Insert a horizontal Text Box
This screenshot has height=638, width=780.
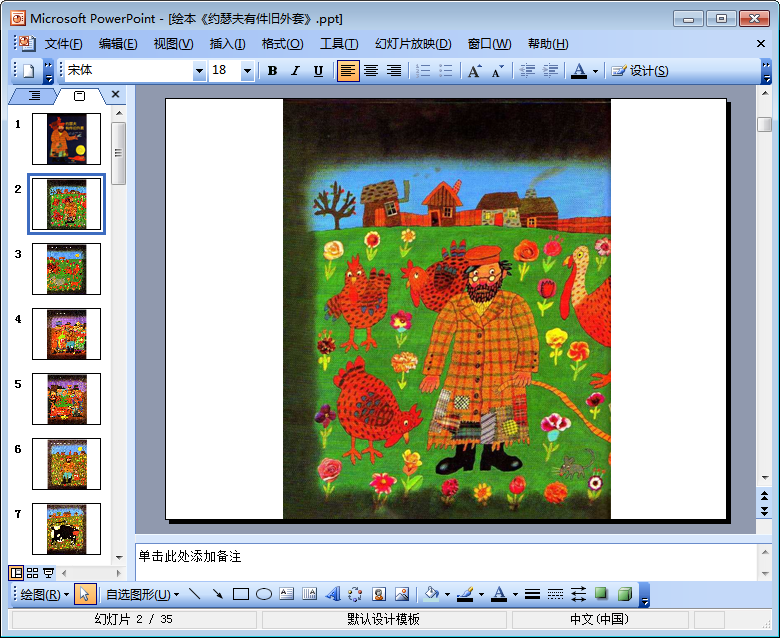tap(287, 594)
